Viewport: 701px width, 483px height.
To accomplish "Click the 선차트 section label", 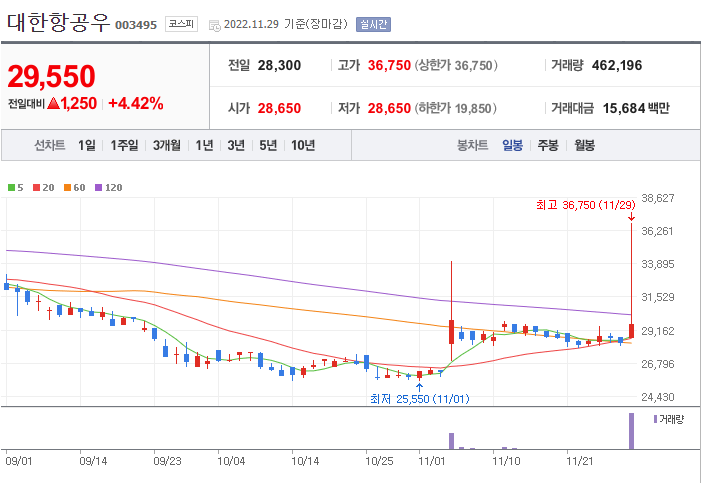I will [x=50, y=145].
